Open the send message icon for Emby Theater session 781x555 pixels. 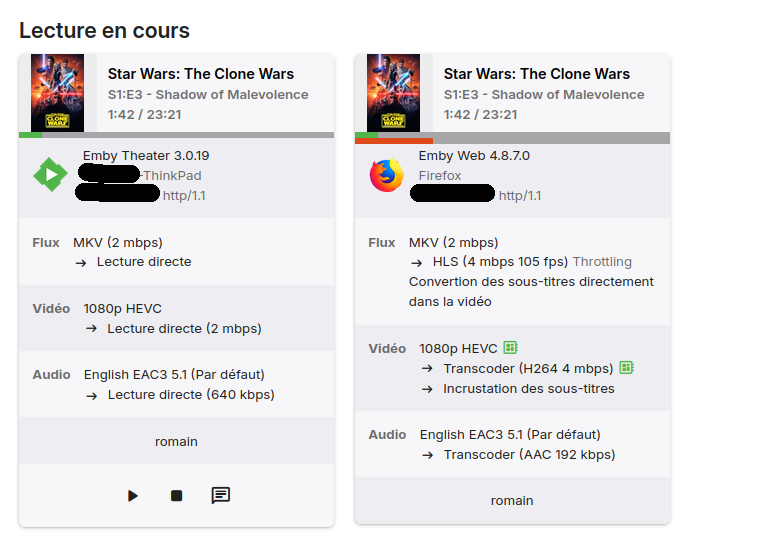point(221,495)
